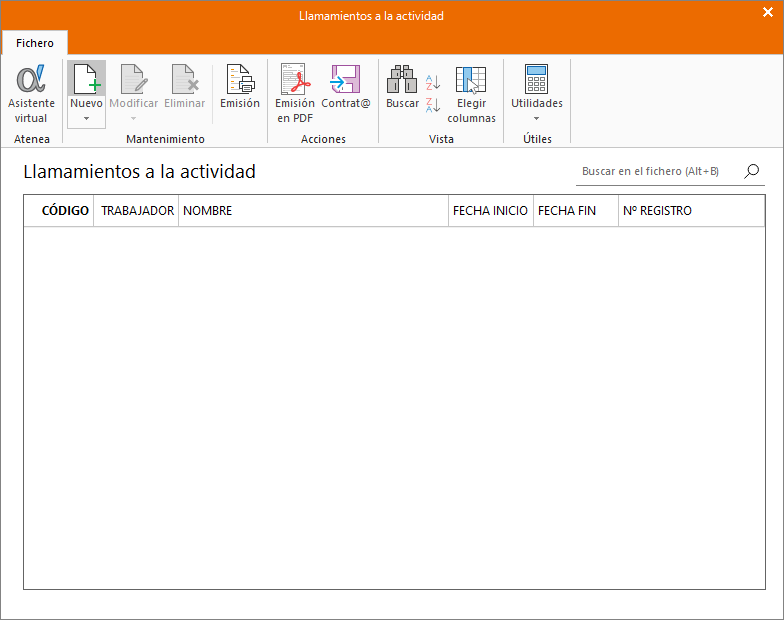
Task: Click the magnifier search icon
Action: click(752, 172)
